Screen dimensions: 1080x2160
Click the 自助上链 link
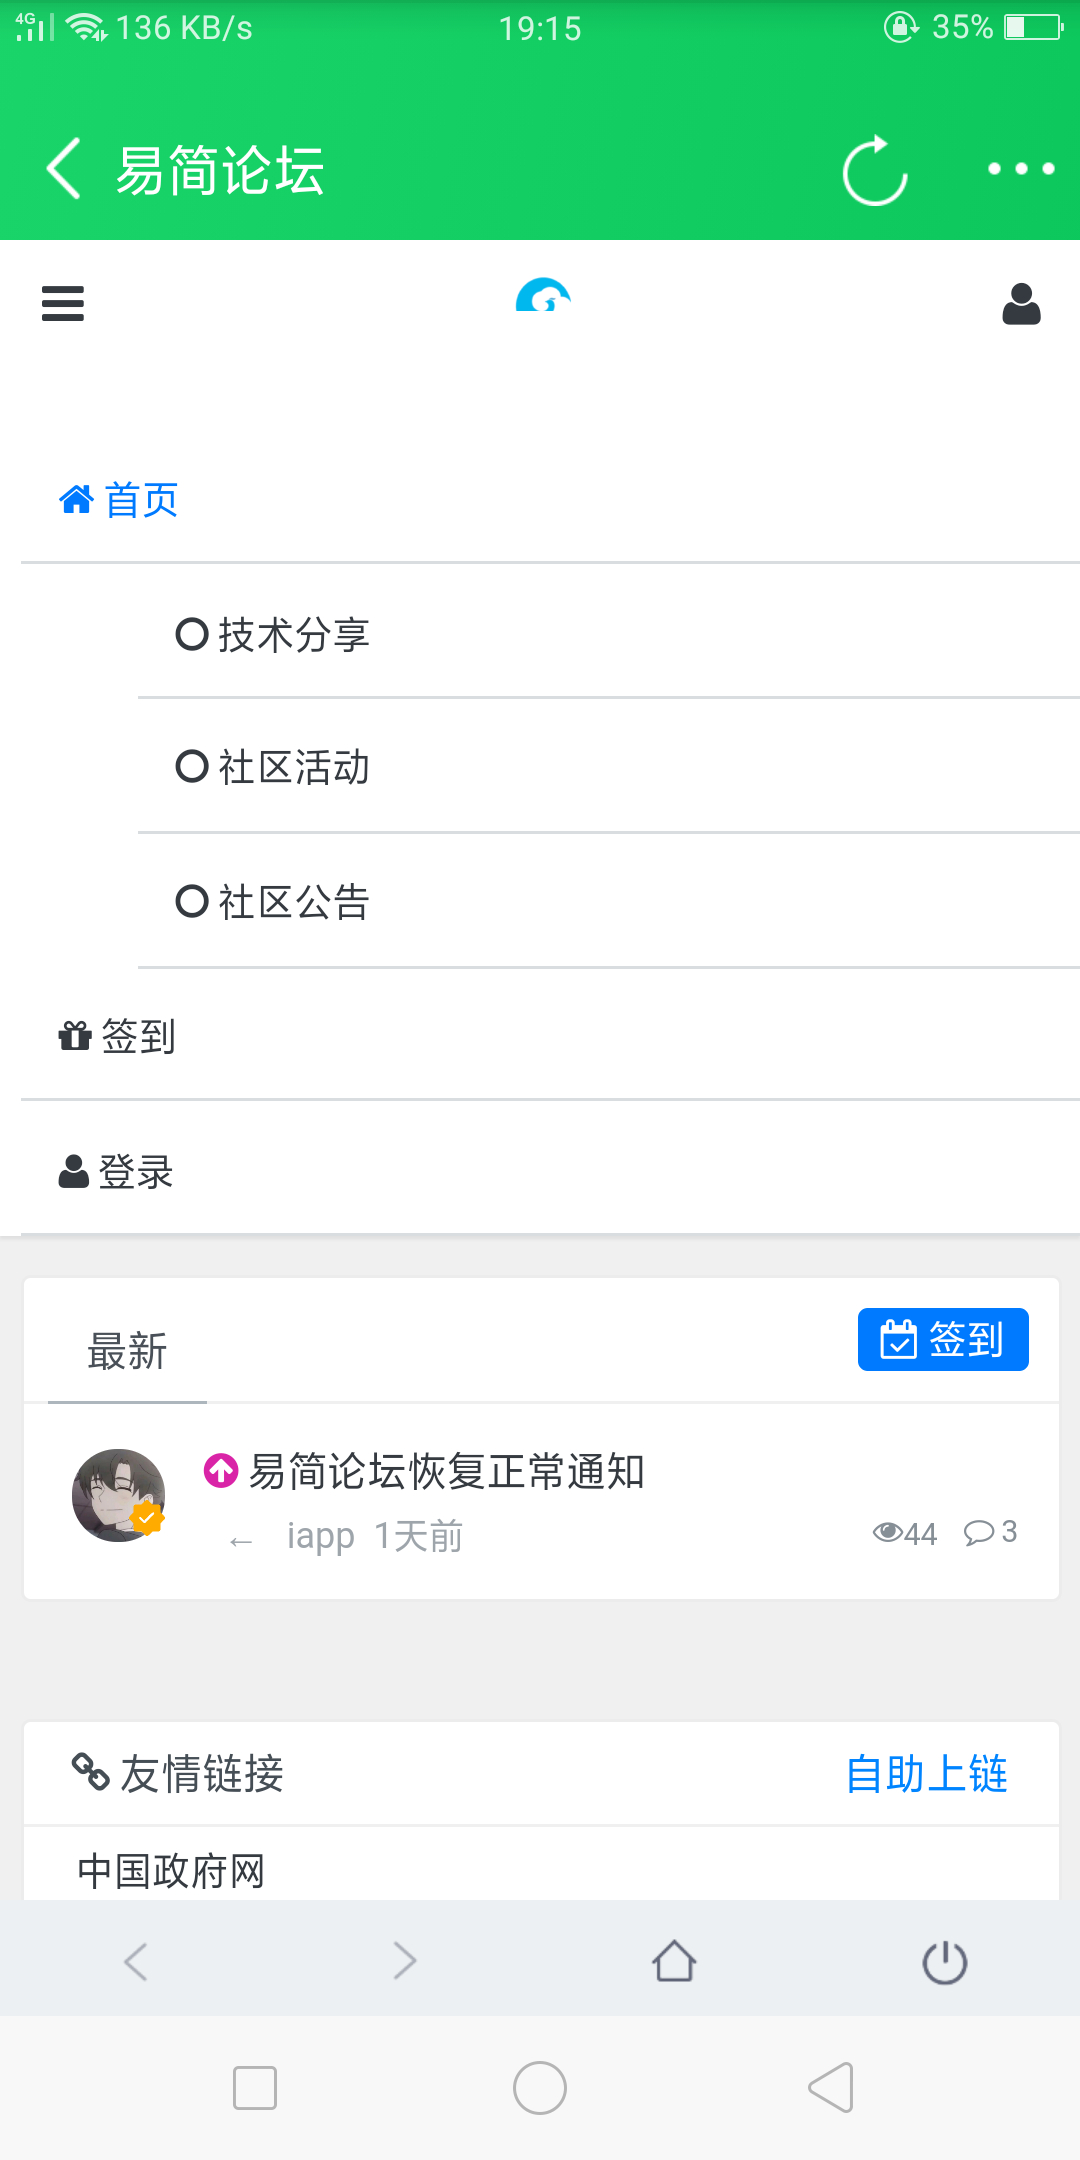point(926,1774)
